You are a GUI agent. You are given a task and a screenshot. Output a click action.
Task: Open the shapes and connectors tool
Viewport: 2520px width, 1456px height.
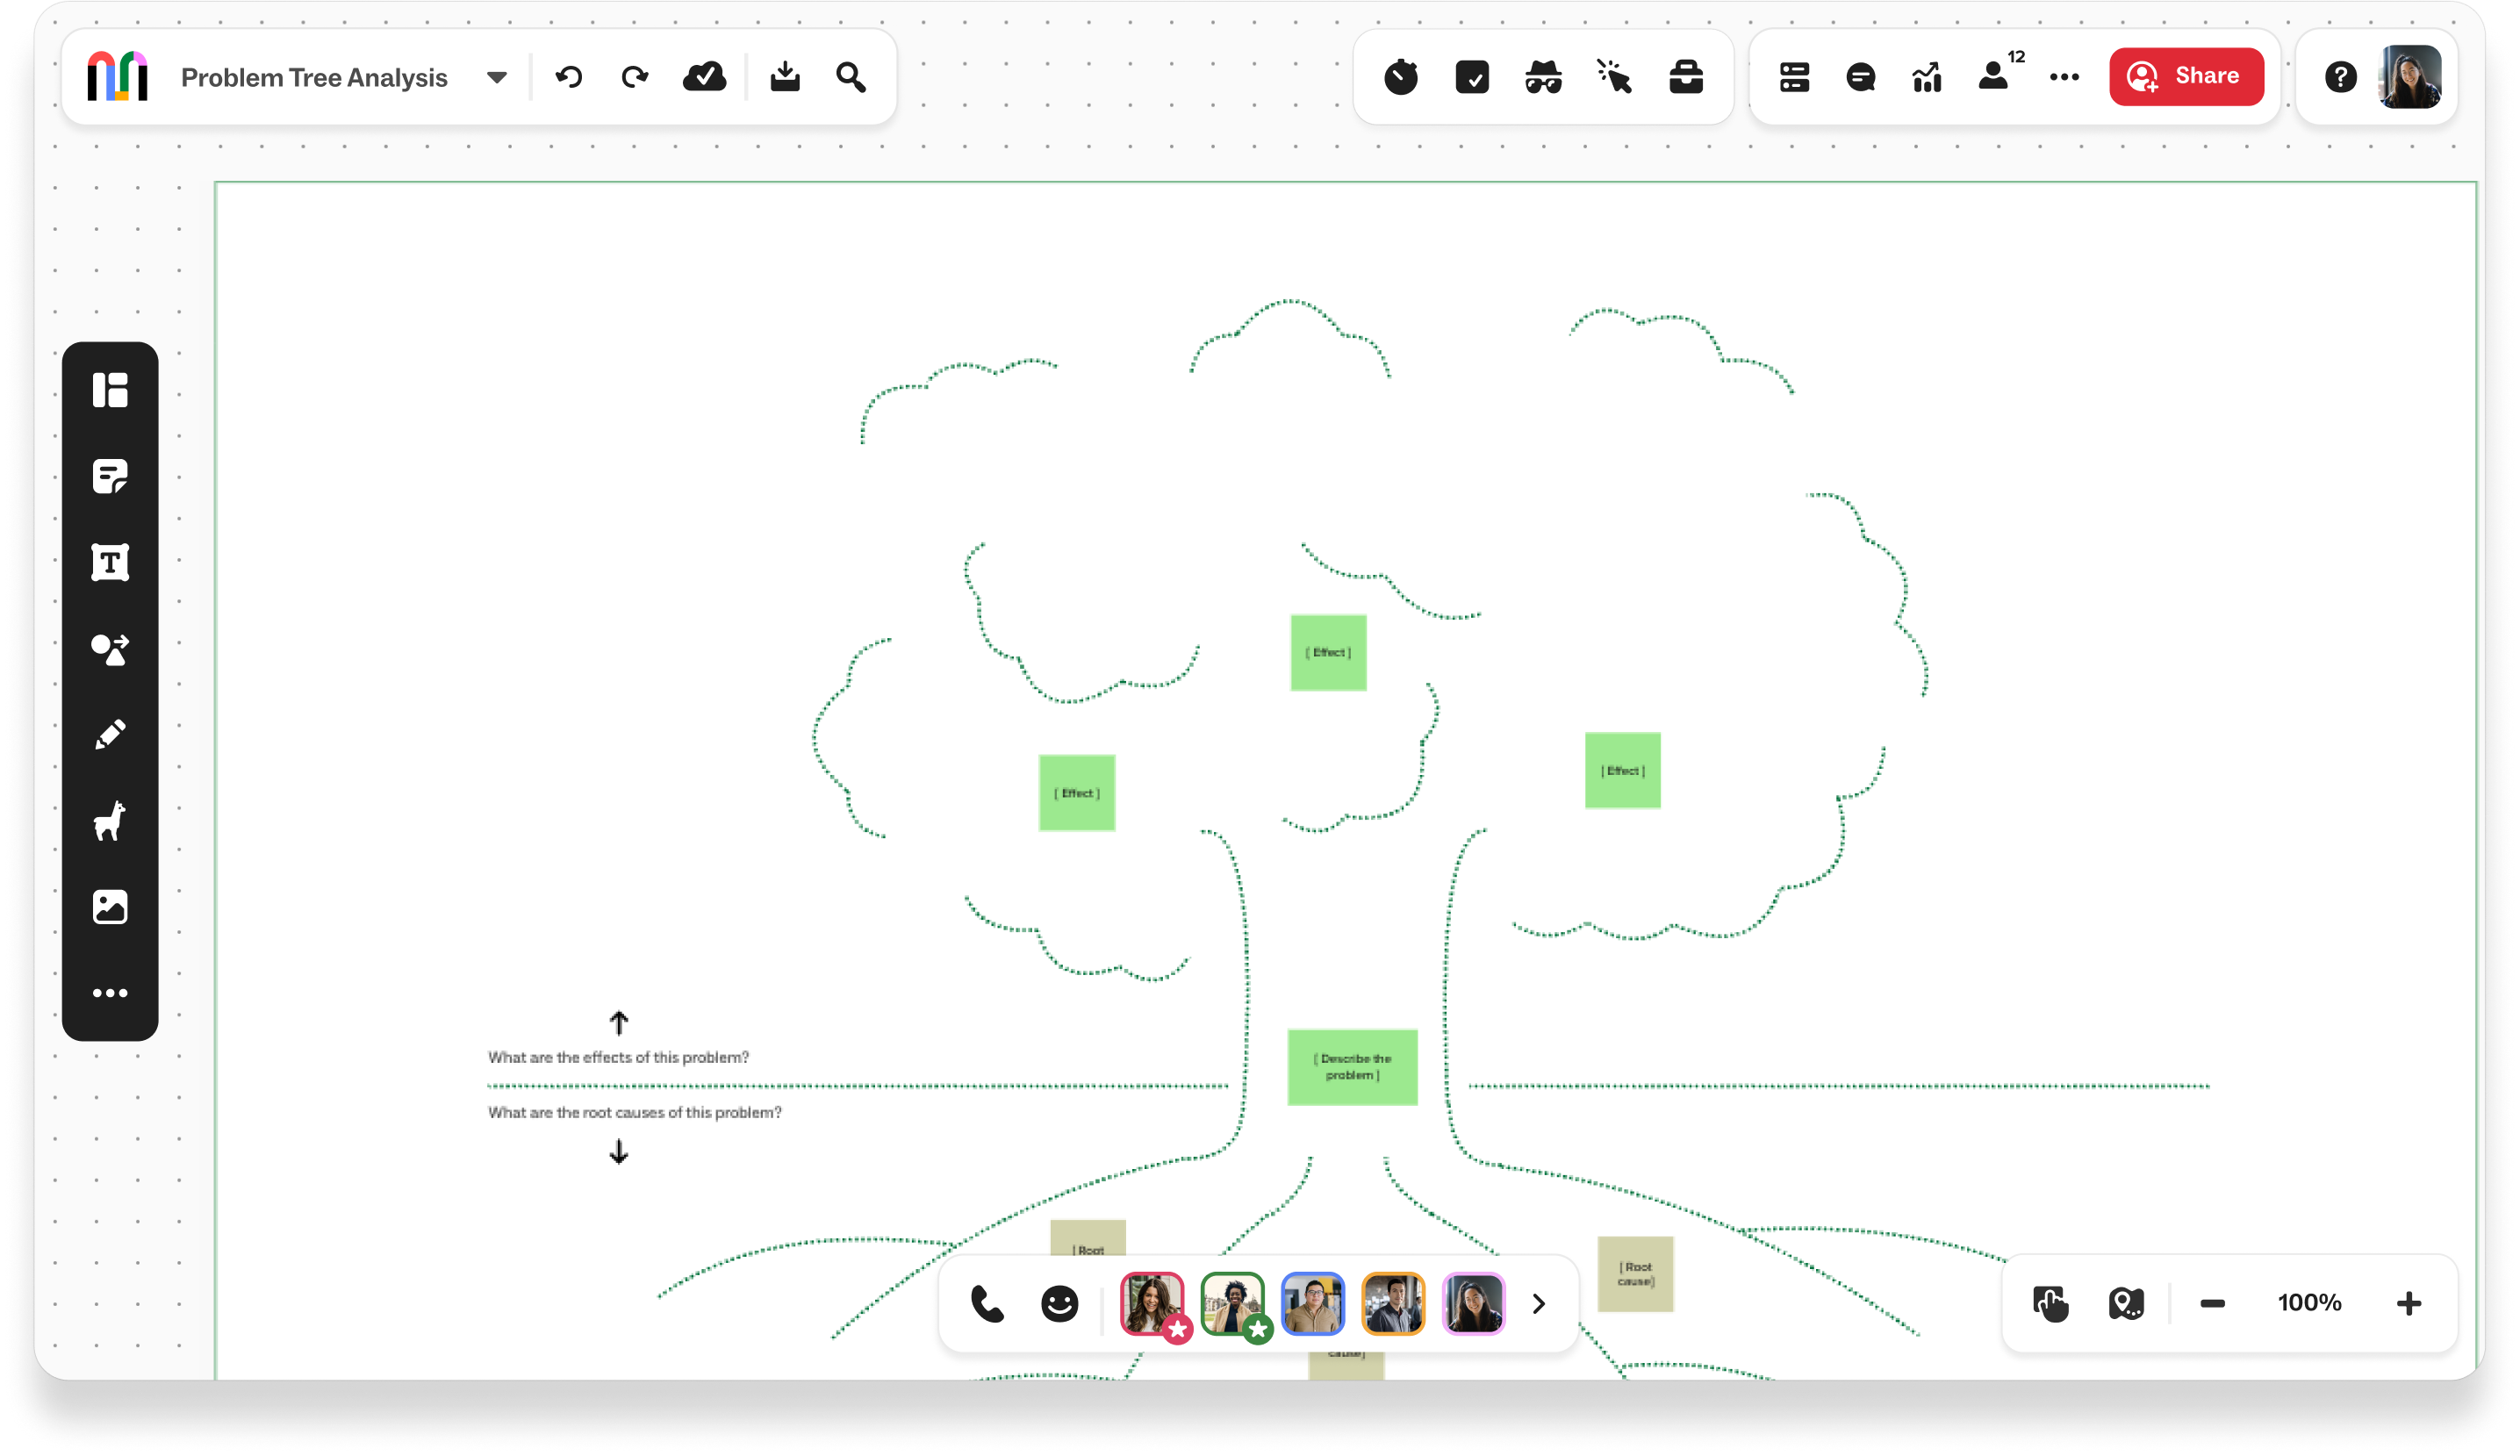click(110, 649)
